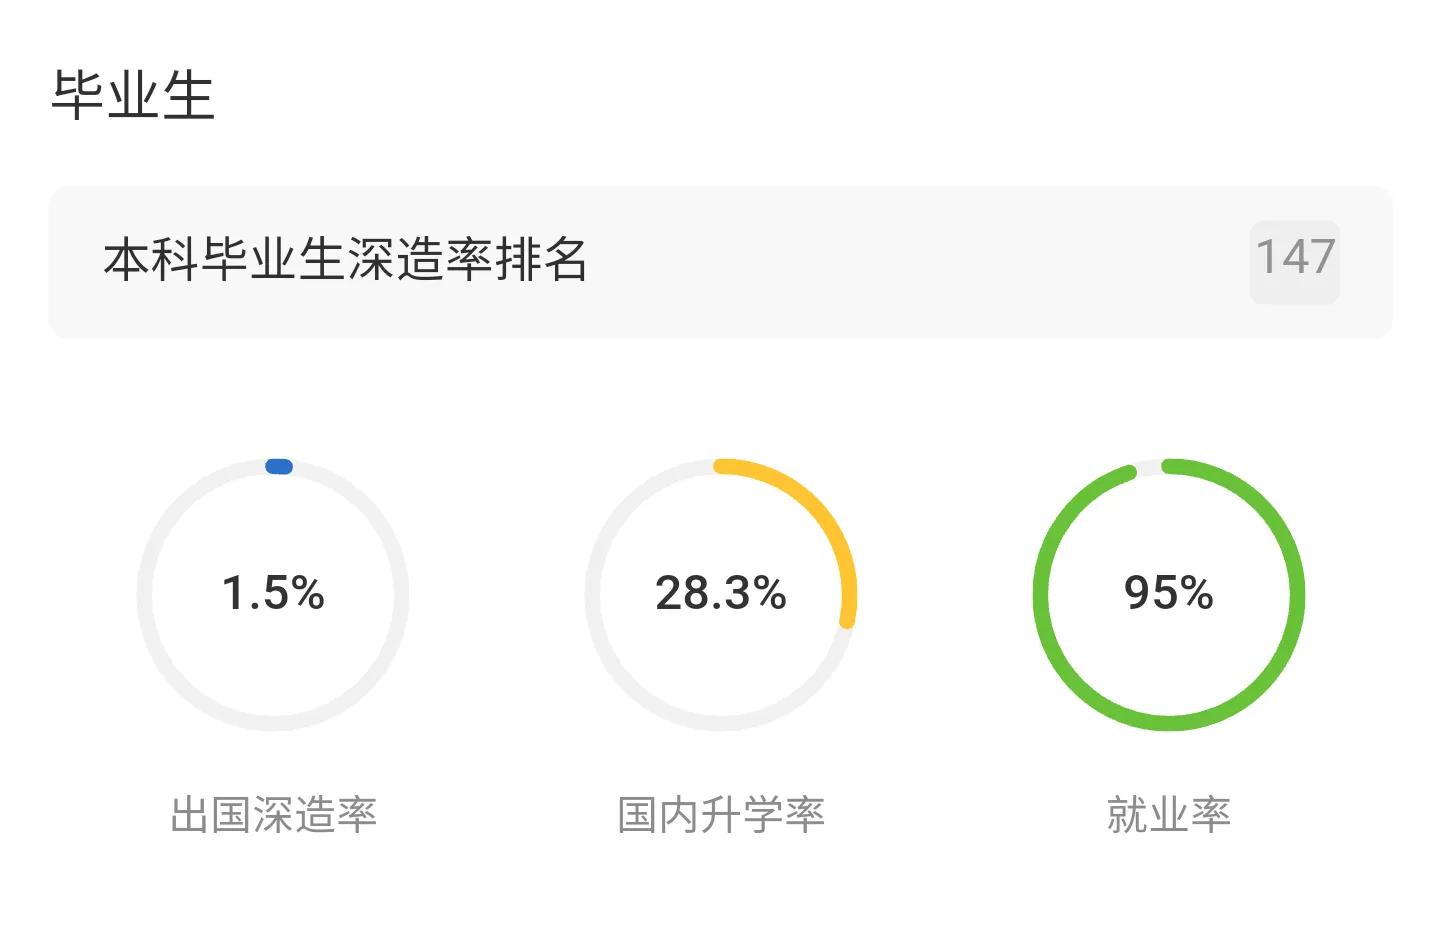Click the 国内升学率 label text

722,814
